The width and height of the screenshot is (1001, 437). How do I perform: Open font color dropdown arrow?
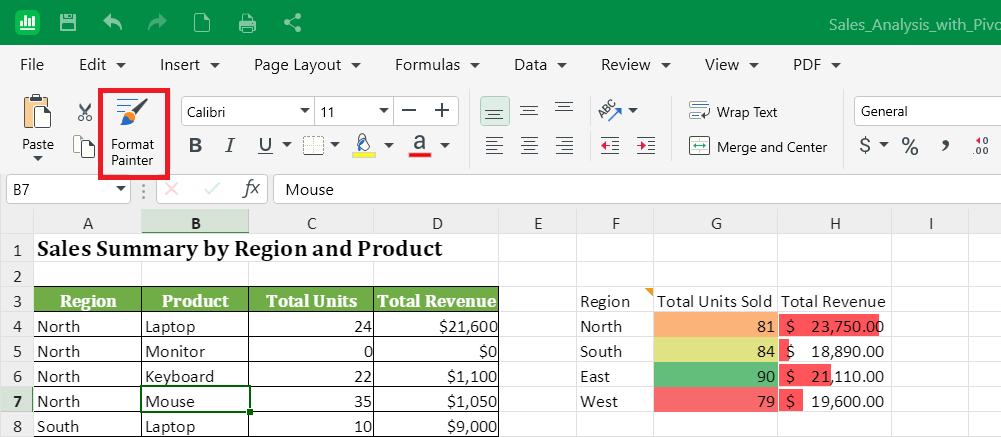click(x=445, y=145)
